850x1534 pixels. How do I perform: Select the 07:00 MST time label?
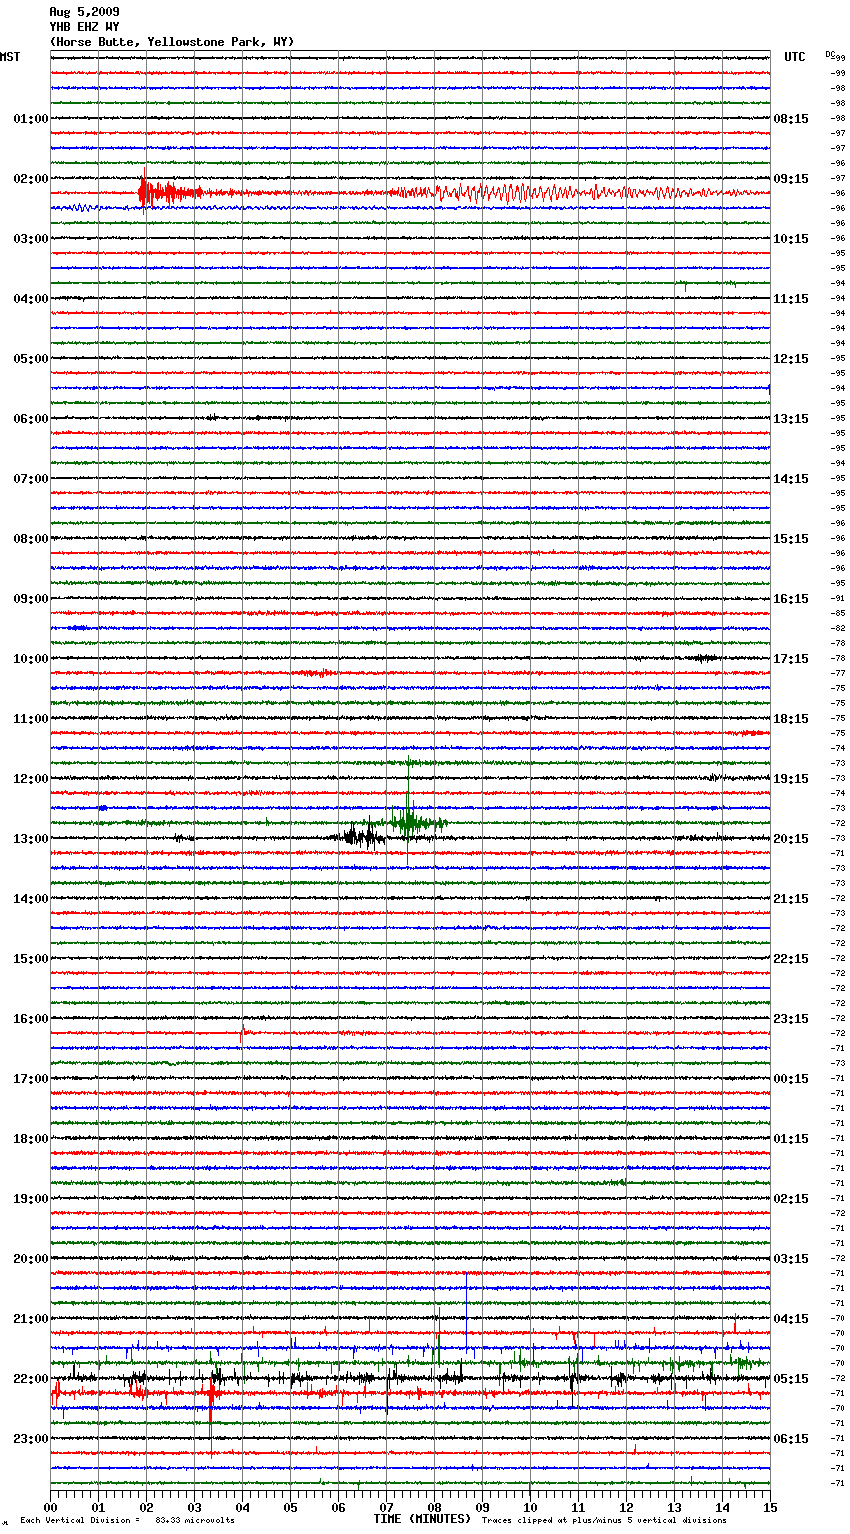point(31,479)
